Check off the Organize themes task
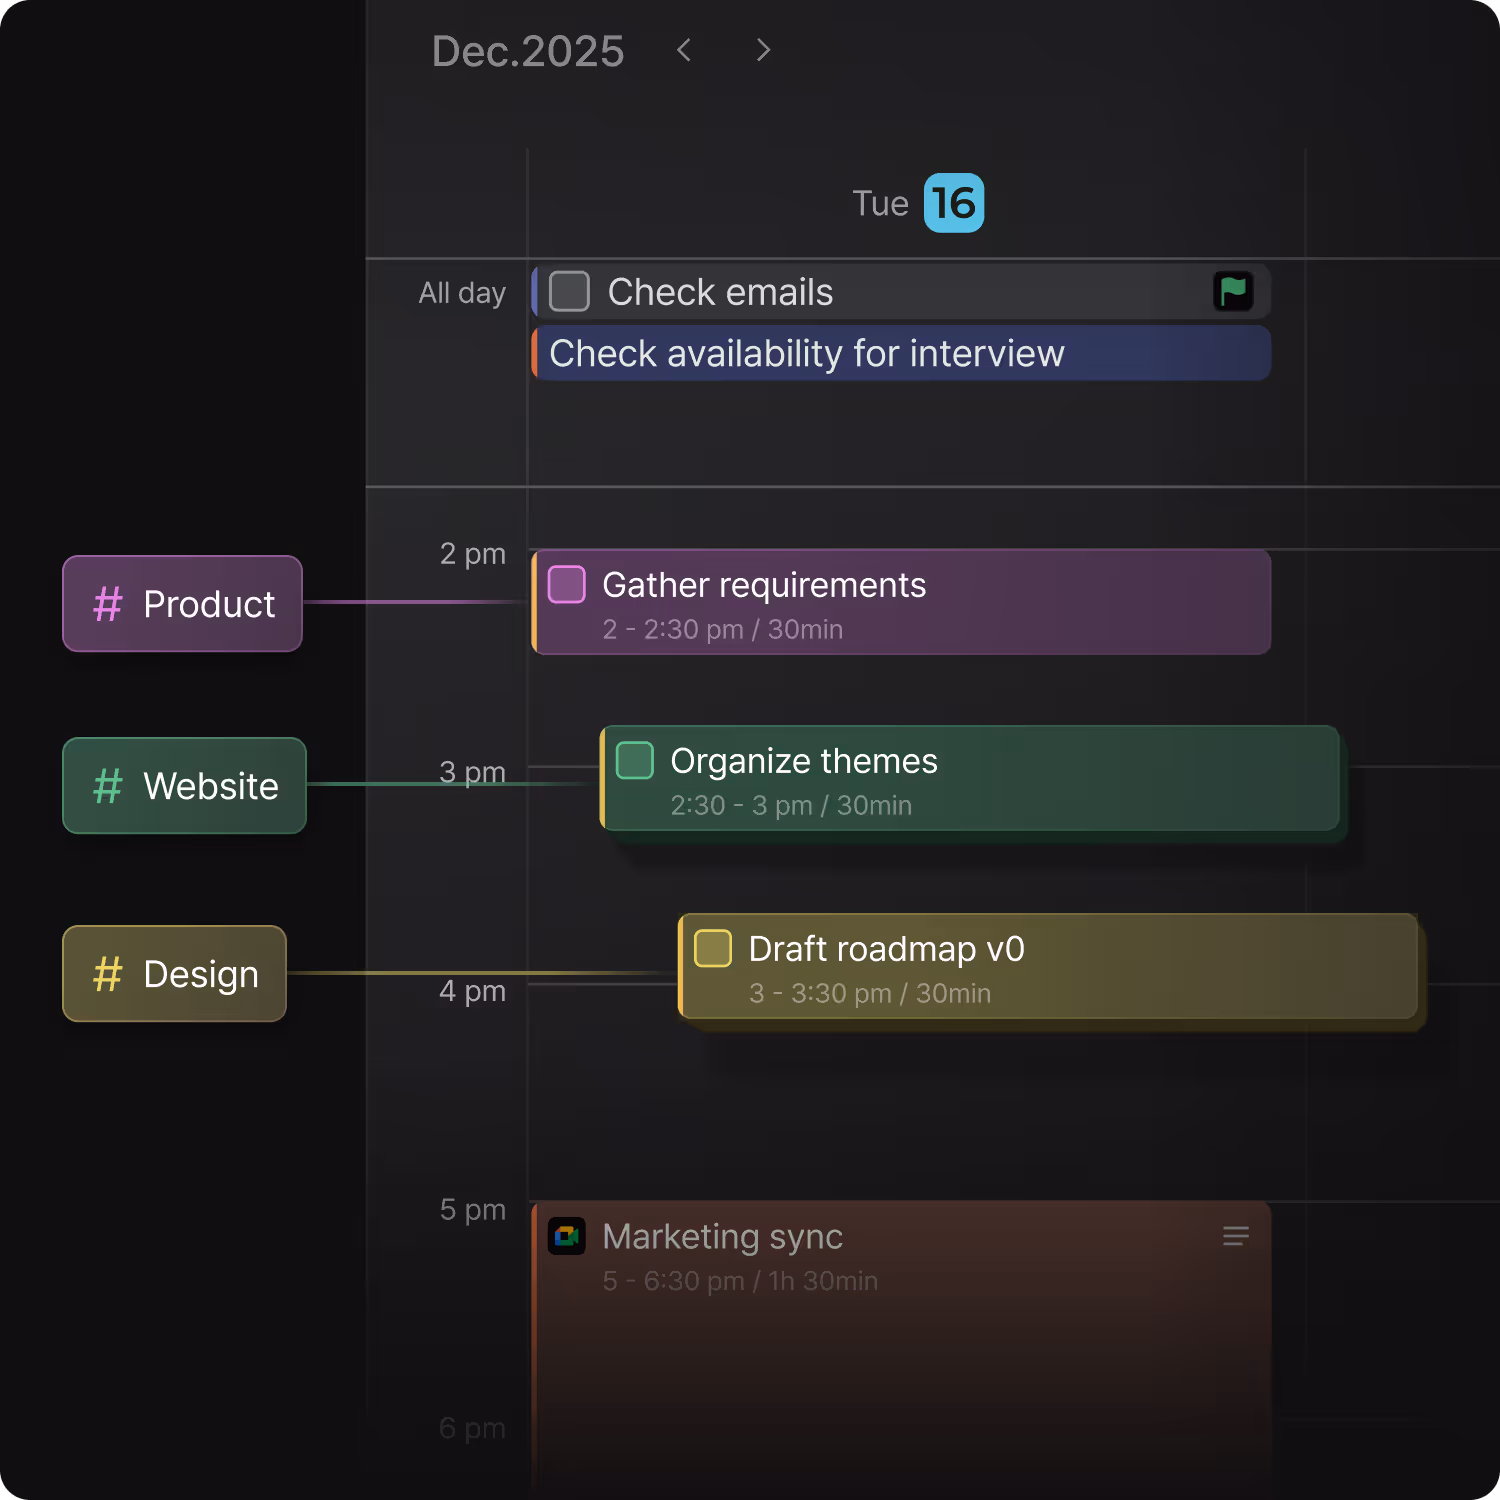Viewport: 1500px width, 1500px height. coord(635,760)
